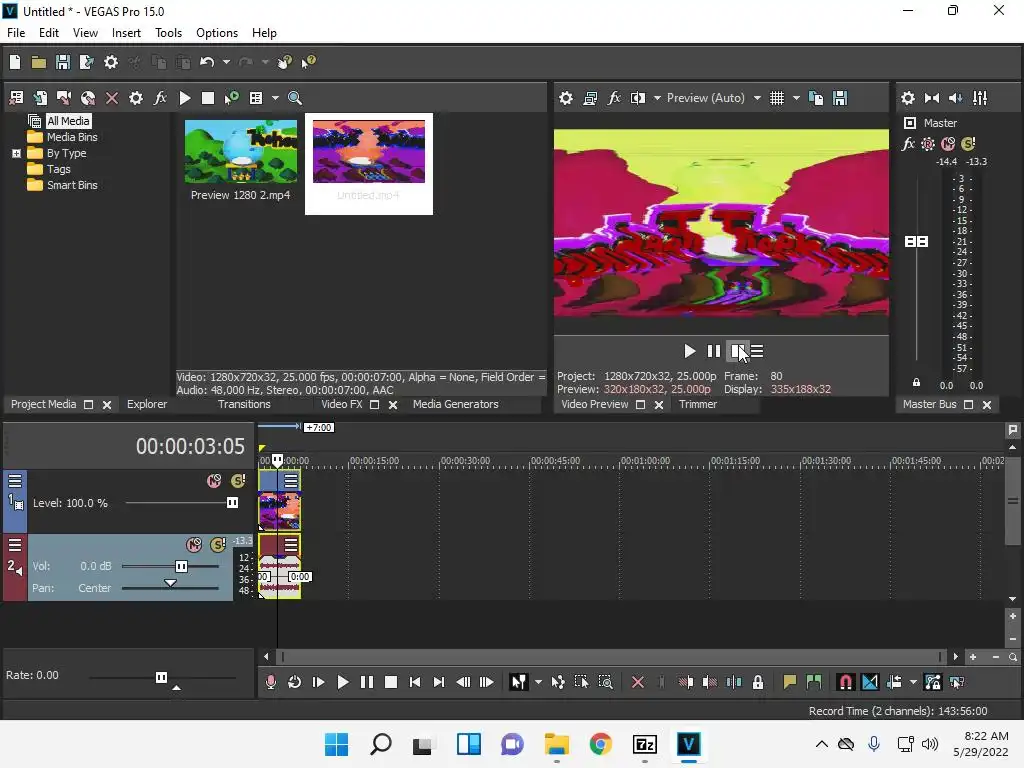
Task: Click the Record microphone button in transport
Action: (x=271, y=682)
